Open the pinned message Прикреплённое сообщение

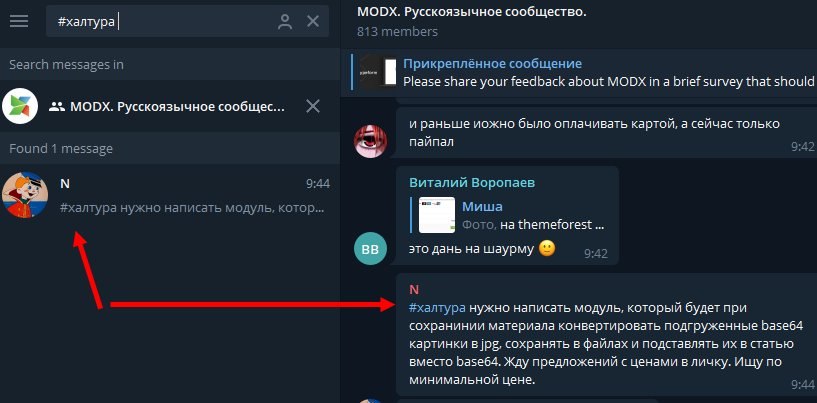click(584, 72)
